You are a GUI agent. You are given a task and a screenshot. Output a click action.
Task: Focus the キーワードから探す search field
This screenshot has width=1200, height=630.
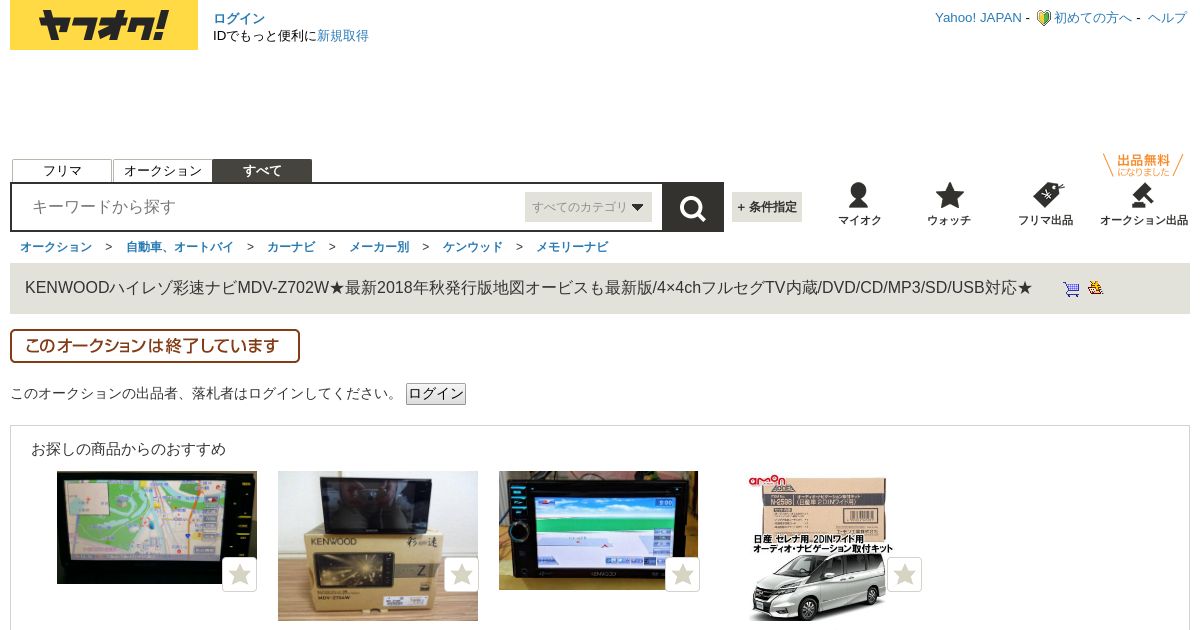pyautogui.click(x=270, y=207)
